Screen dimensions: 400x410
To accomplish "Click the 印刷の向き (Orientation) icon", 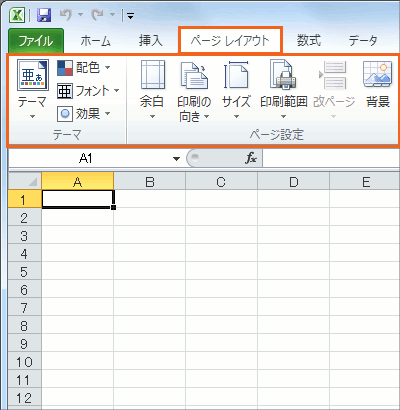I will (194, 75).
